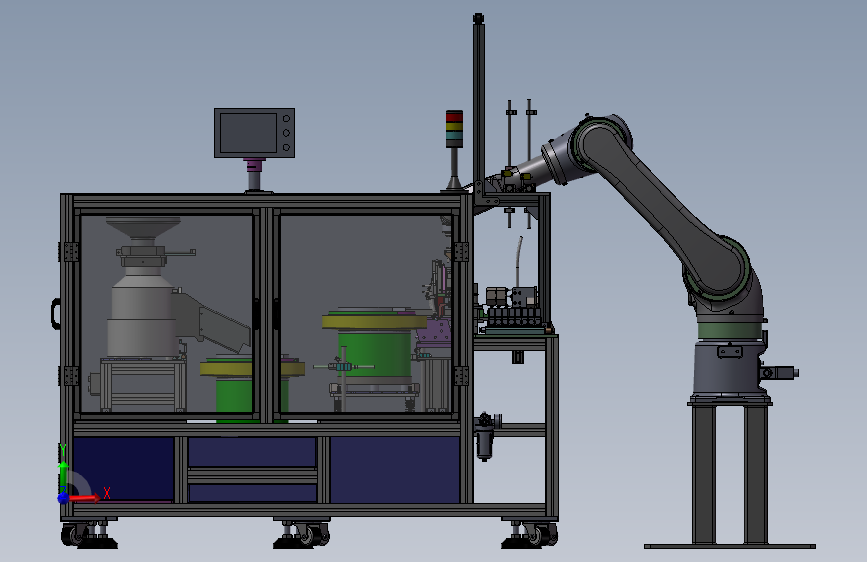Viewport: 867px width, 562px height.
Task: Select the red-yellow-green signal tower light
Action: point(454,129)
